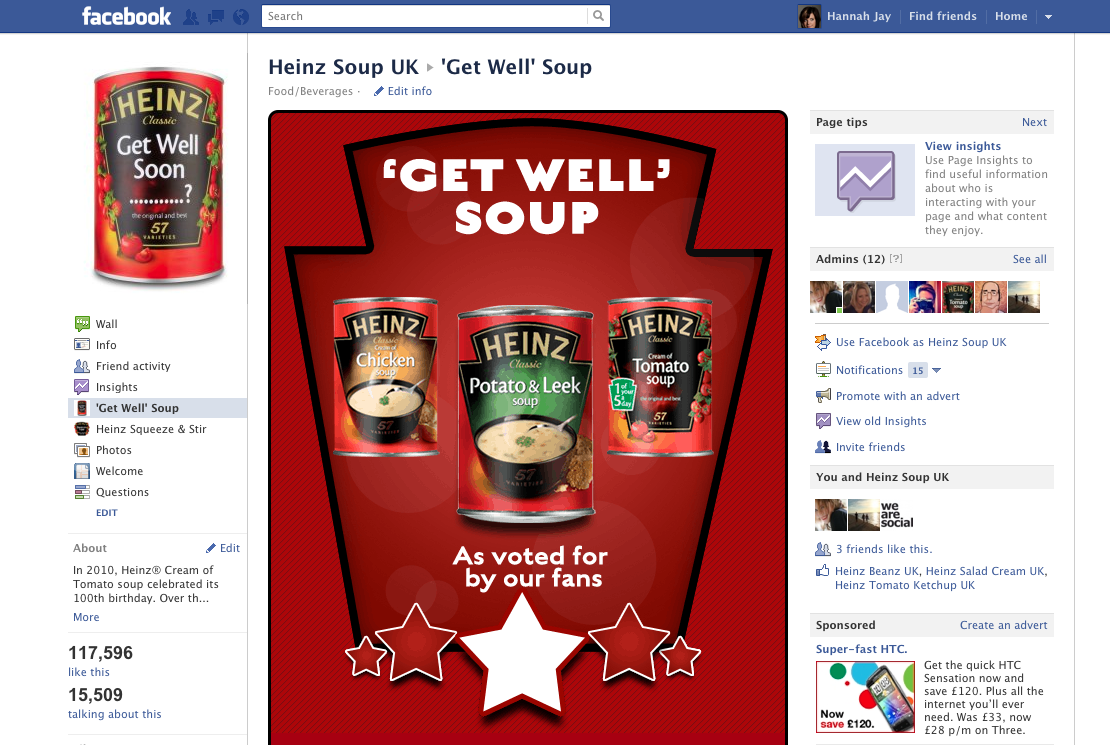The height and width of the screenshot is (745, 1110).
Task: Open the notifications globe icon
Action: coord(241,17)
